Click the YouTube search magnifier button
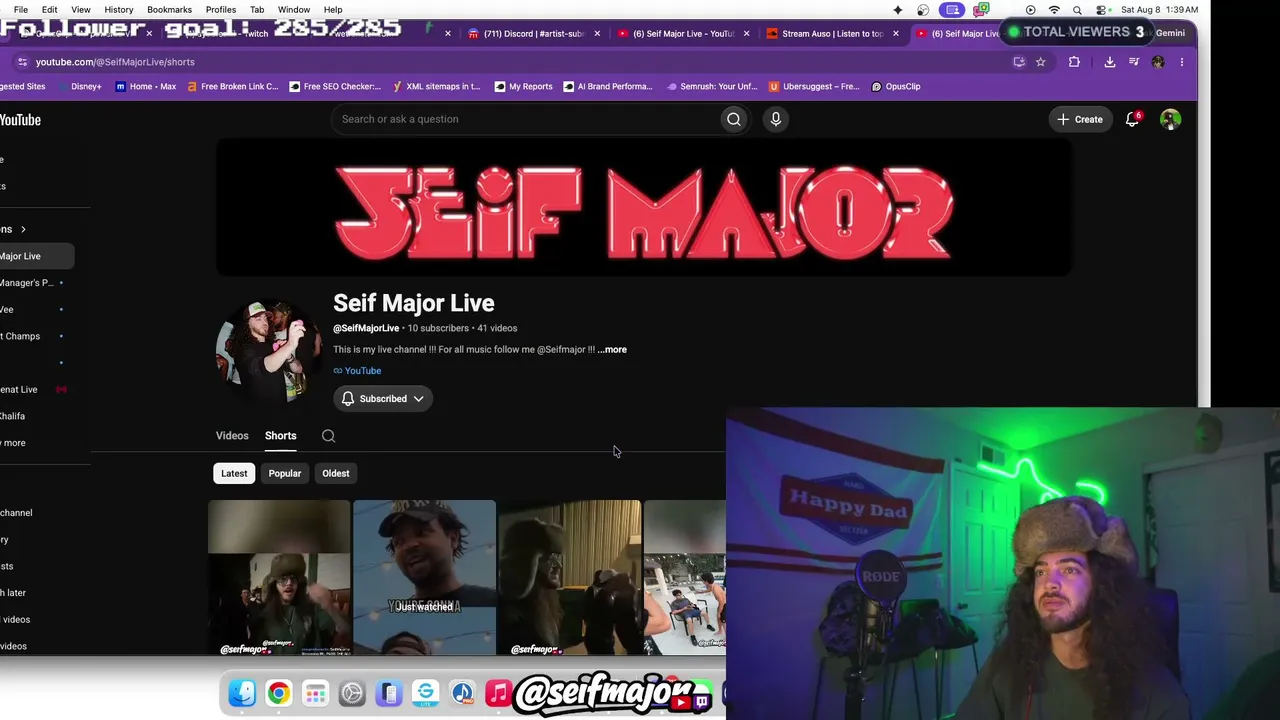Screen dimensions: 1280x720 (734, 119)
